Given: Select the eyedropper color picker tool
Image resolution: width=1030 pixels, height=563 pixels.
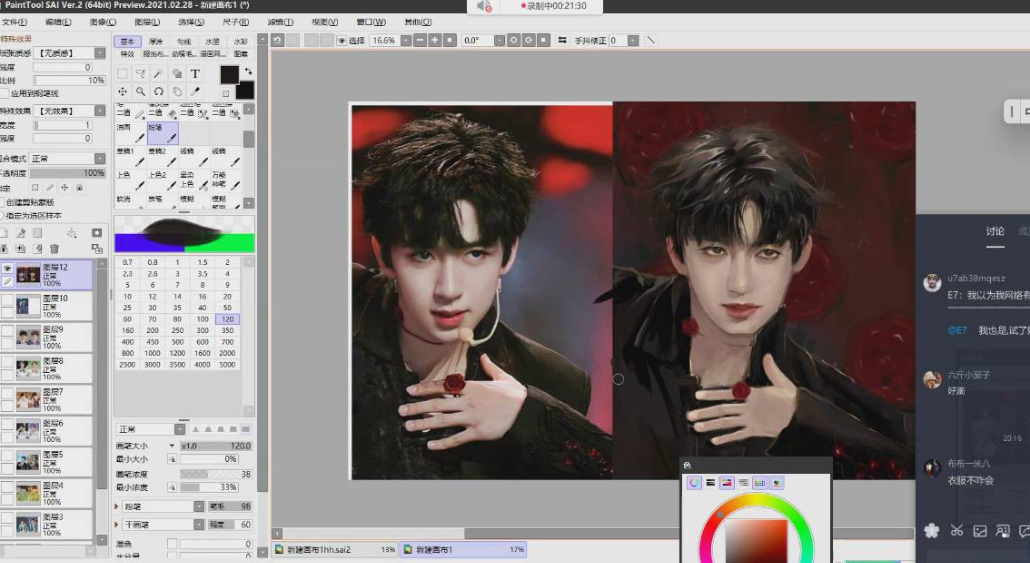Looking at the screenshot, I should [x=195, y=92].
